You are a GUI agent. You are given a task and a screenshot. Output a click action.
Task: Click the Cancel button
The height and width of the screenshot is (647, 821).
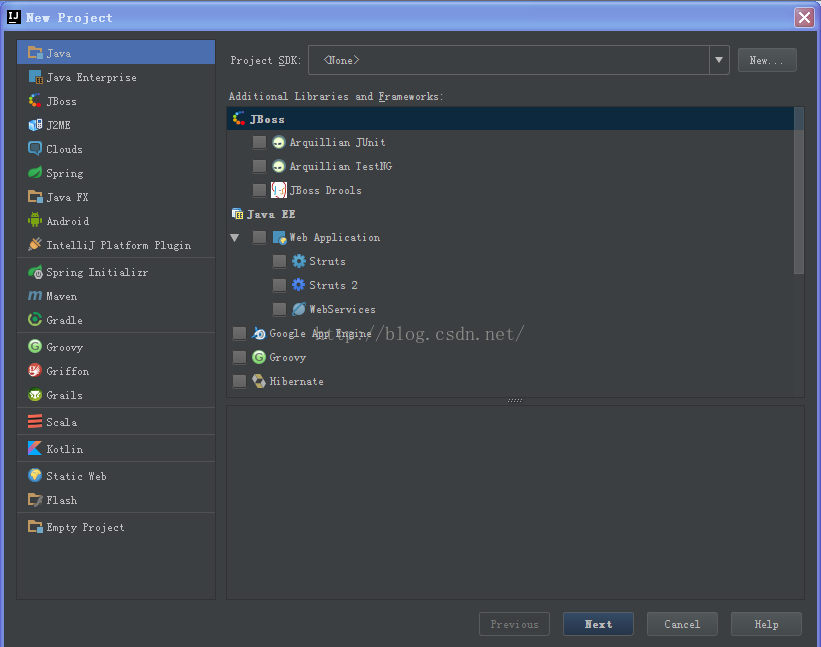(682, 624)
